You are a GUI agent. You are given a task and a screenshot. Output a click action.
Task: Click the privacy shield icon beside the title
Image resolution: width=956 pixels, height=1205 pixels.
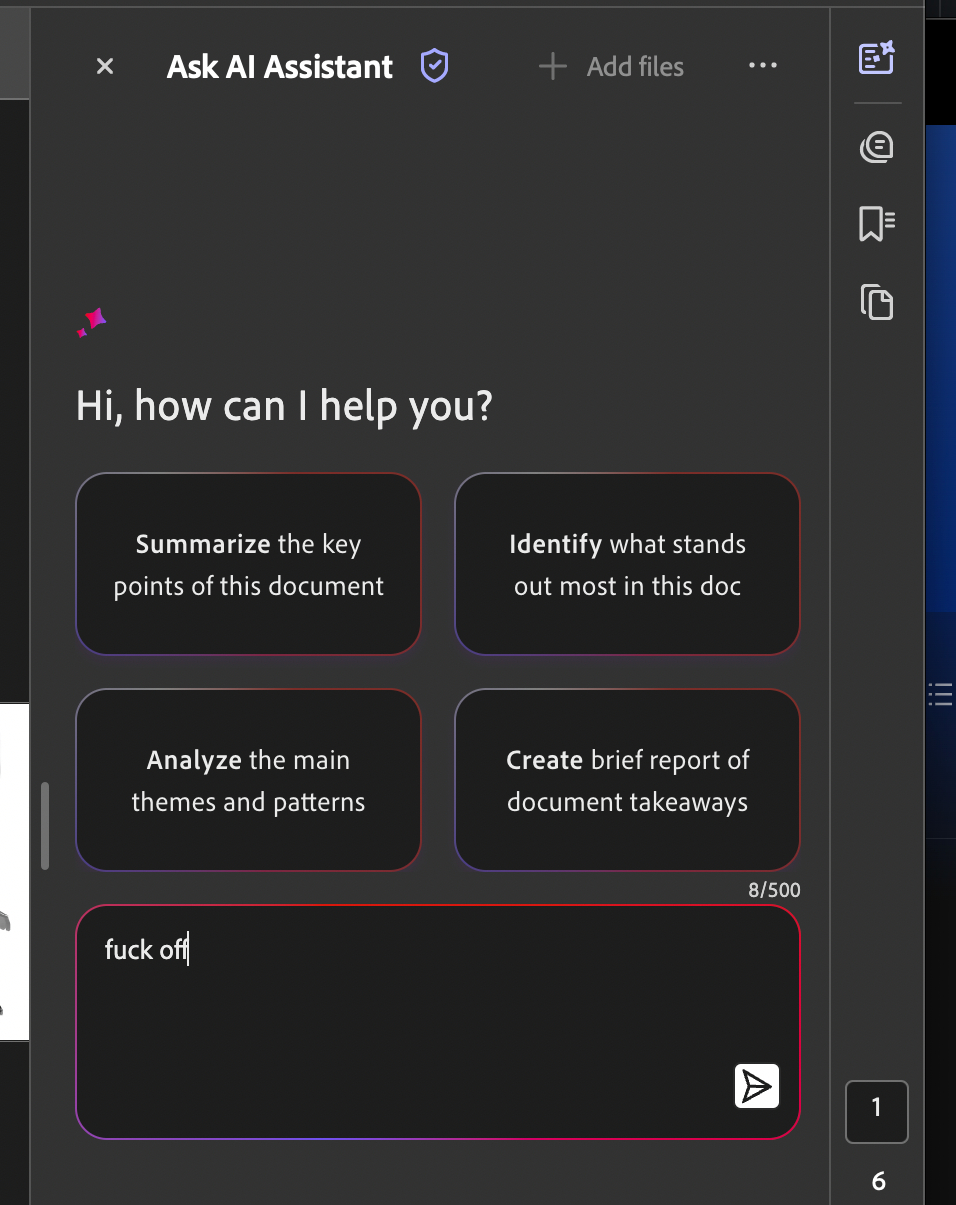pos(434,66)
